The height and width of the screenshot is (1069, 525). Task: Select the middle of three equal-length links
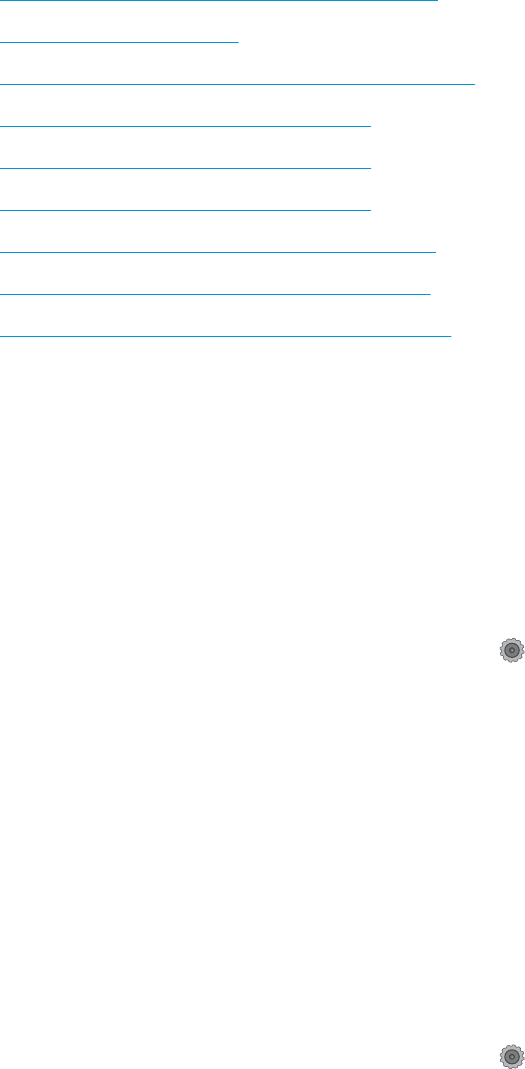click(x=185, y=168)
